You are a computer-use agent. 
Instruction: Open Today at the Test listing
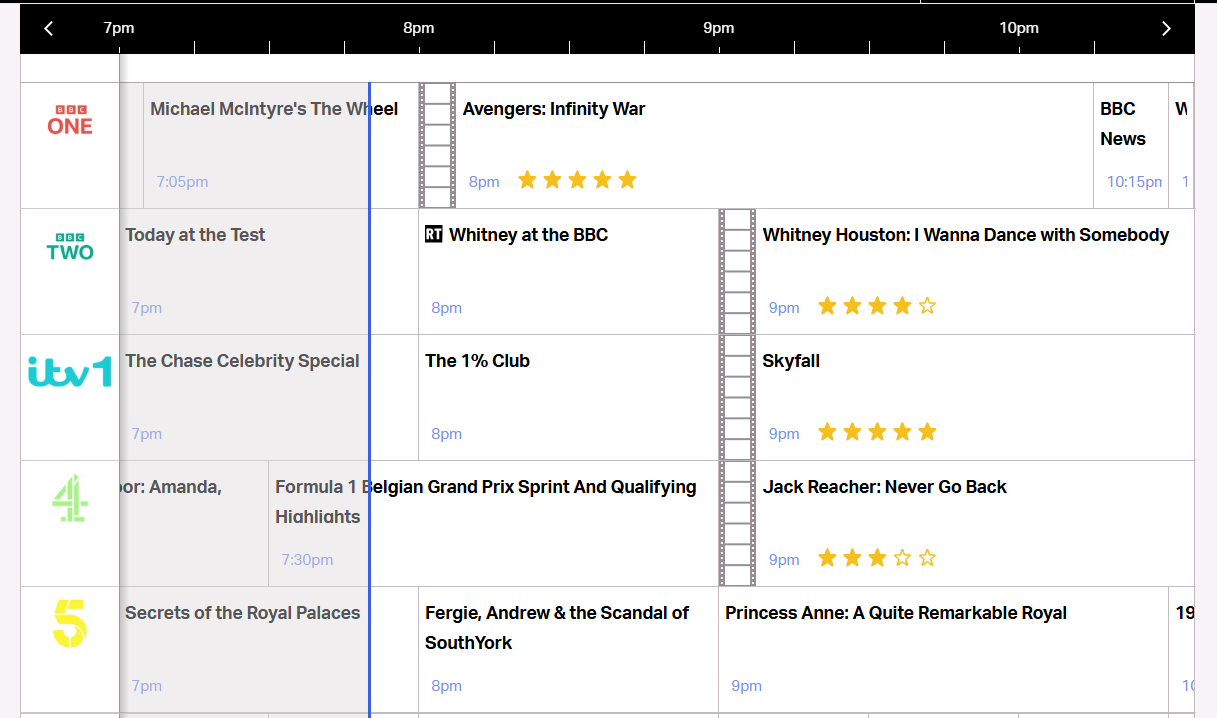(195, 235)
